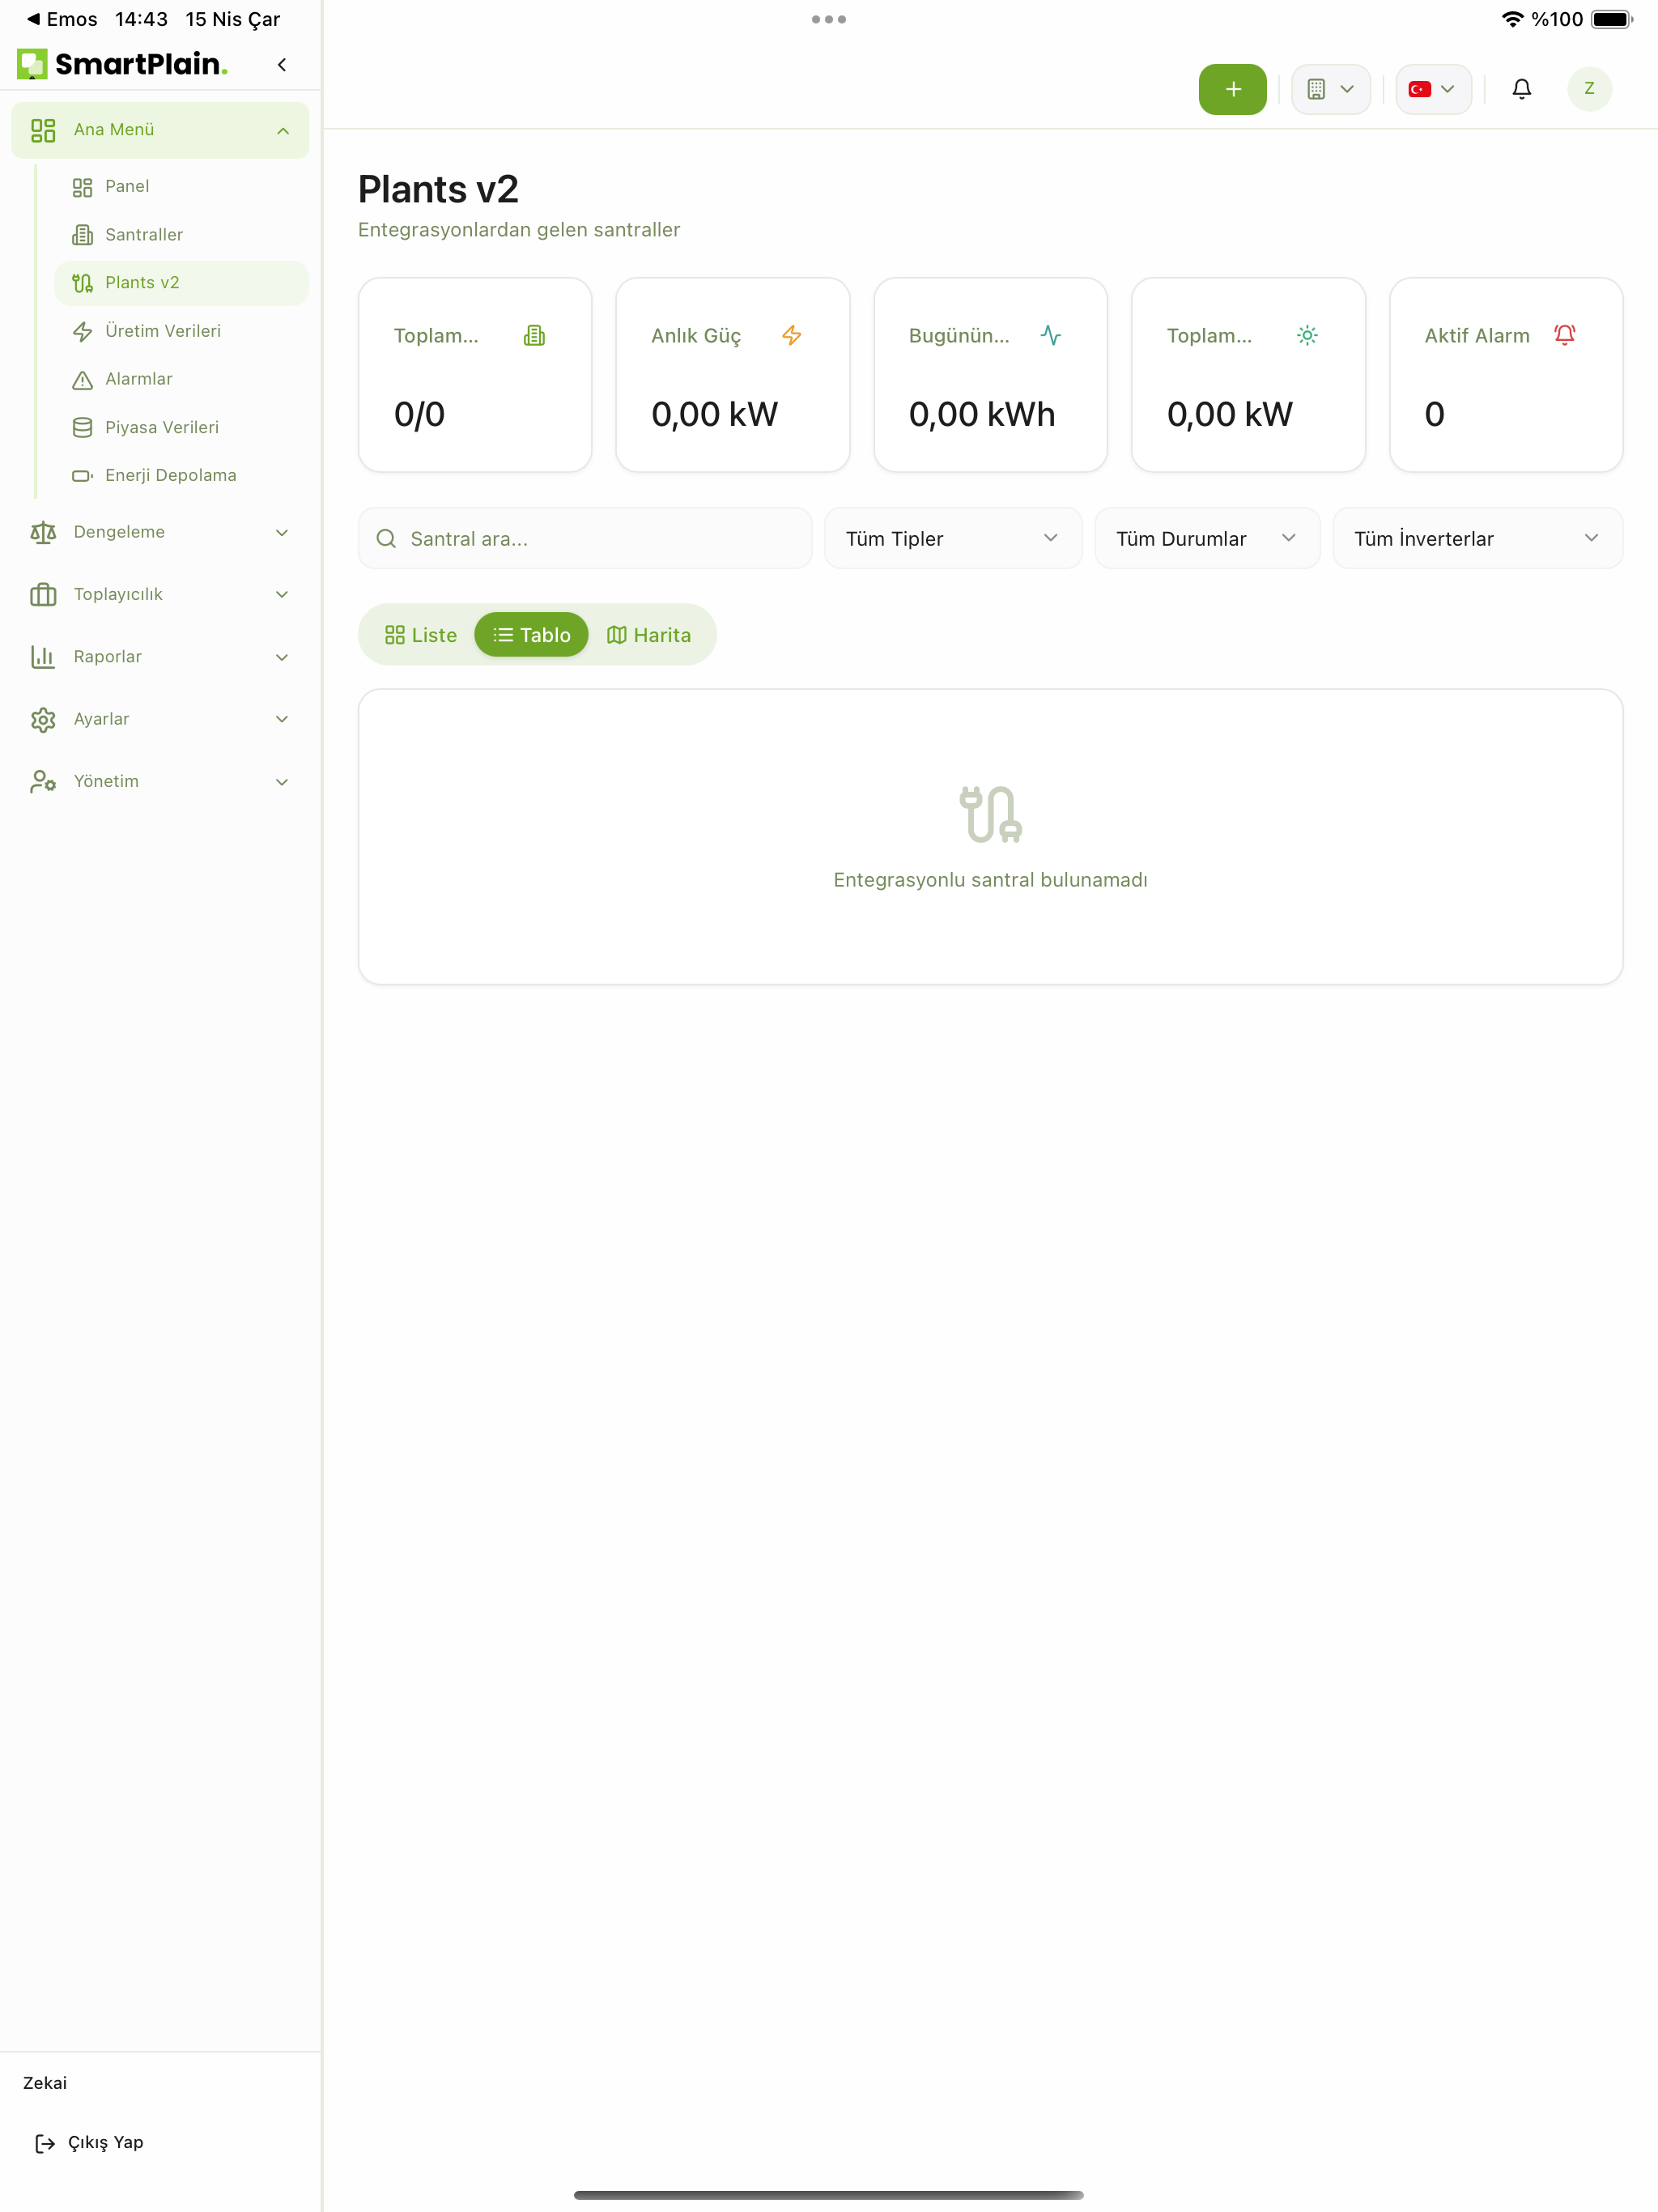Screen dimensions: 1658x2212
Task: Open Piyasa Verileri in the sidebar
Action: 181,427
